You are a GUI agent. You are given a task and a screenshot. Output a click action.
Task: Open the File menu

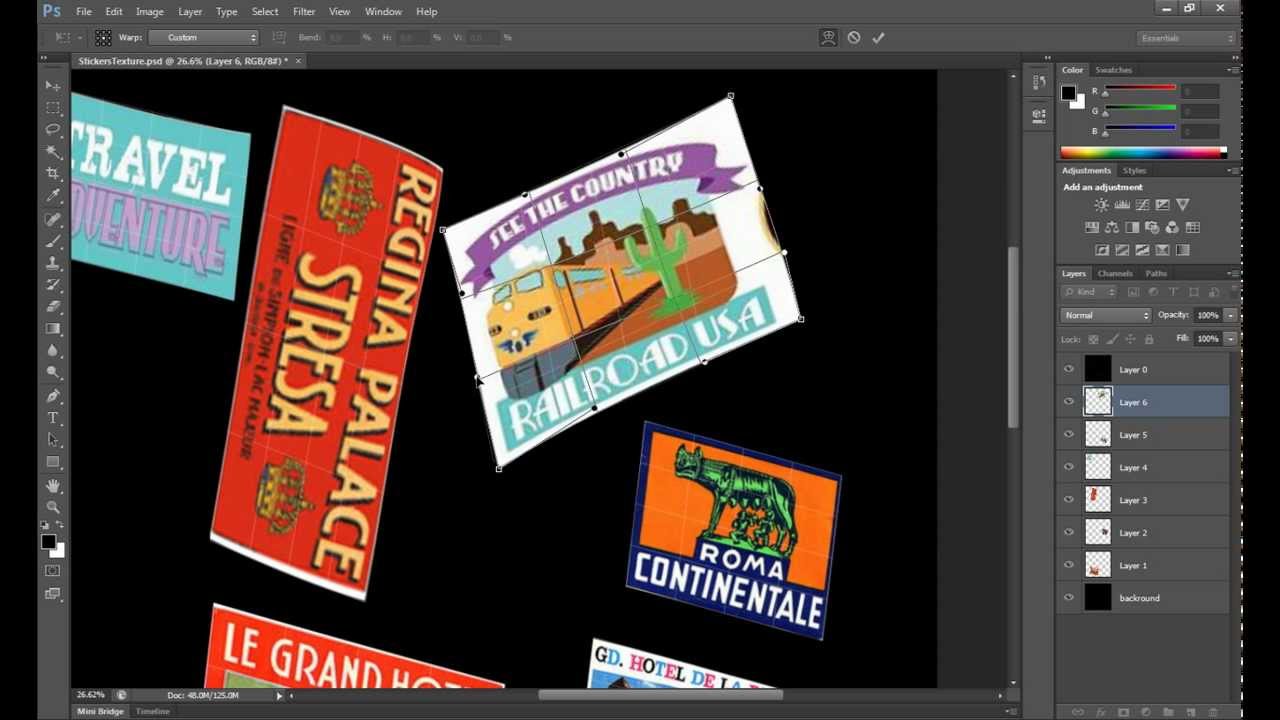(84, 11)
